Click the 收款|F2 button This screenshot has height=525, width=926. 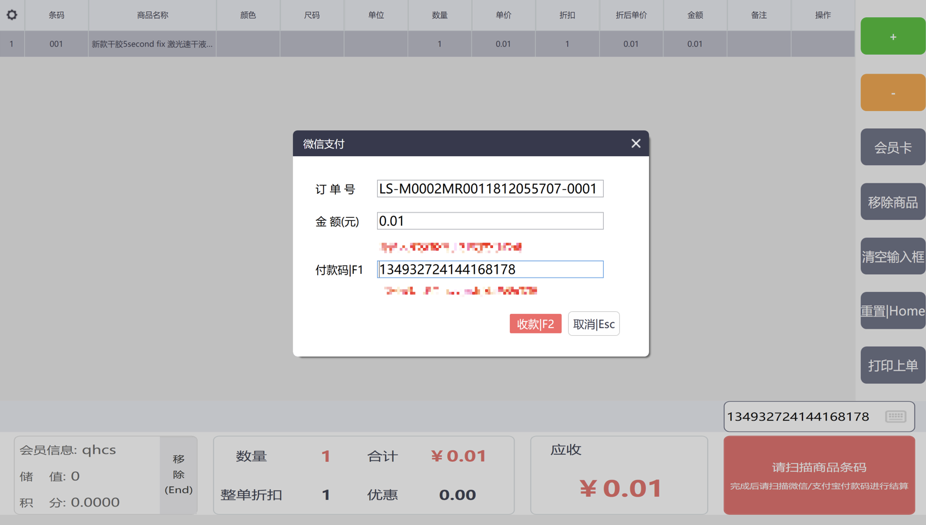click(x=535, y=324)
